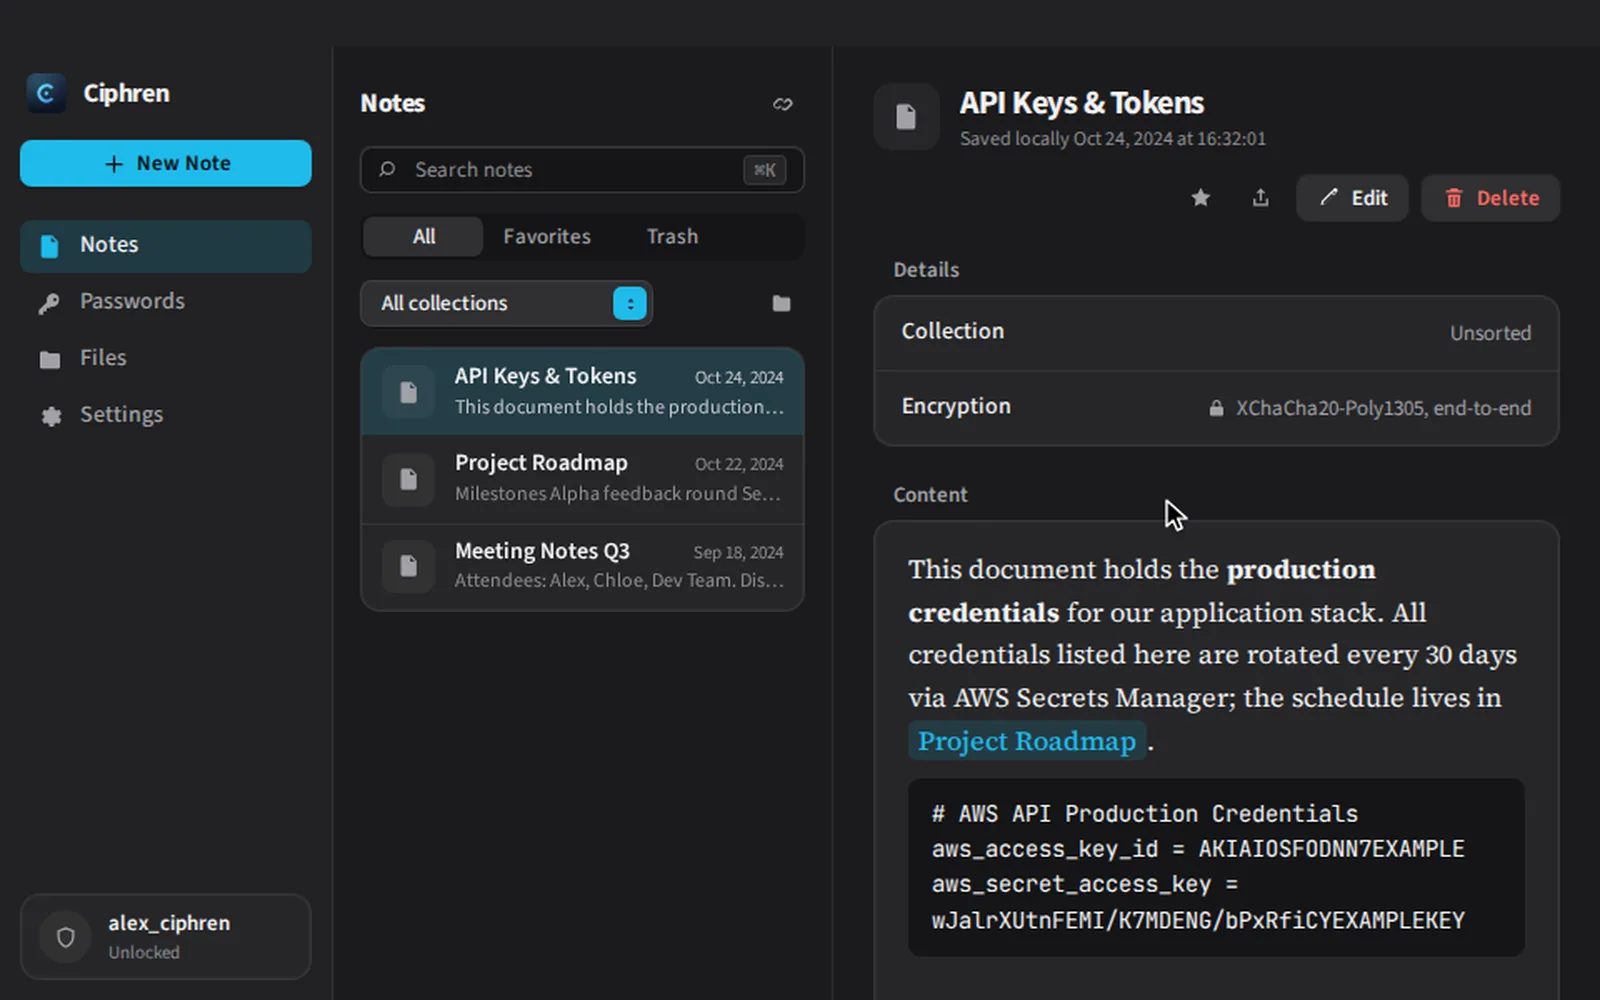Open Settings from the sidebar
The image size is (1600, 1000).
pos(166,415)
